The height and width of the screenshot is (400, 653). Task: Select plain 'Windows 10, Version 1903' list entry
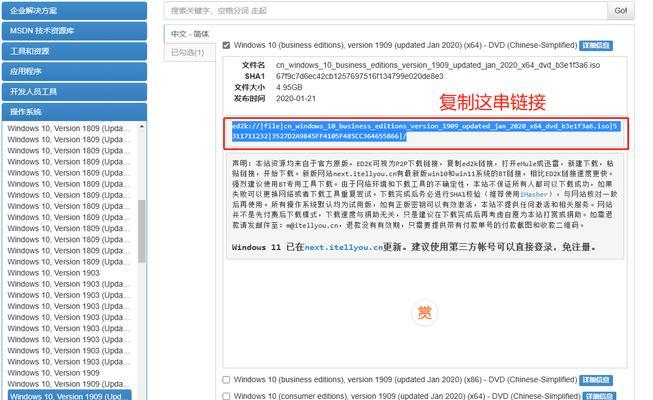coord(53,273)
